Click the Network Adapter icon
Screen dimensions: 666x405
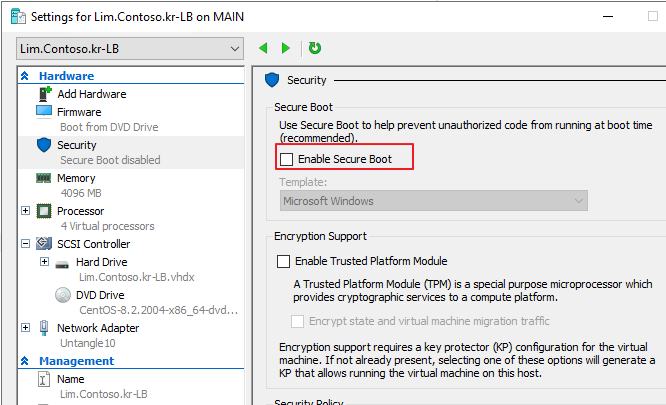(x=44, y=328)
